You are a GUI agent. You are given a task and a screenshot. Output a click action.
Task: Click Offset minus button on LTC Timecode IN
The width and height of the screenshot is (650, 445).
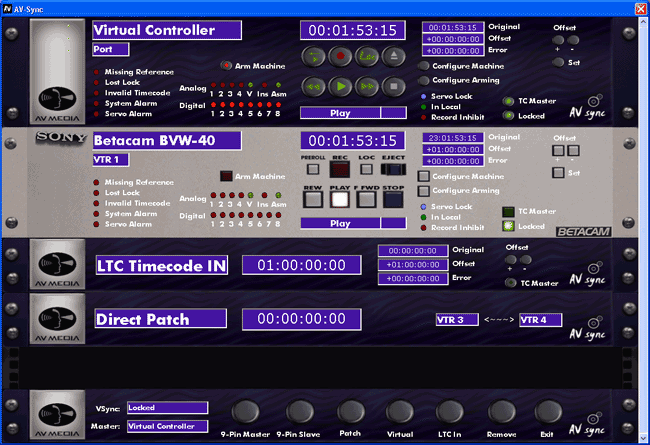pyautogui.click(x=526, y=260)
